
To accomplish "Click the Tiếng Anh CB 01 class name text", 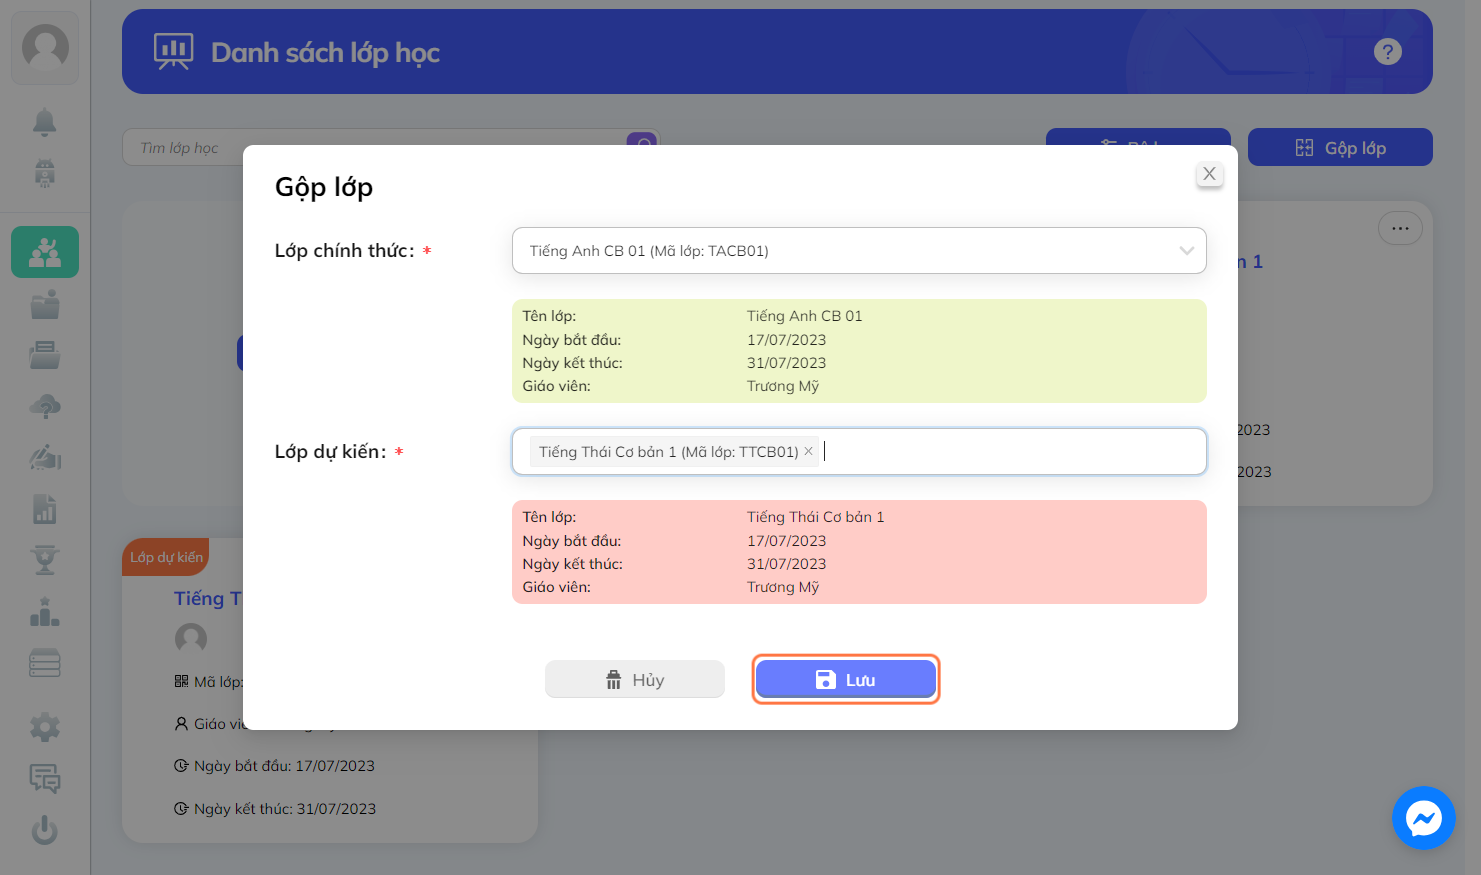I will 804,316.
